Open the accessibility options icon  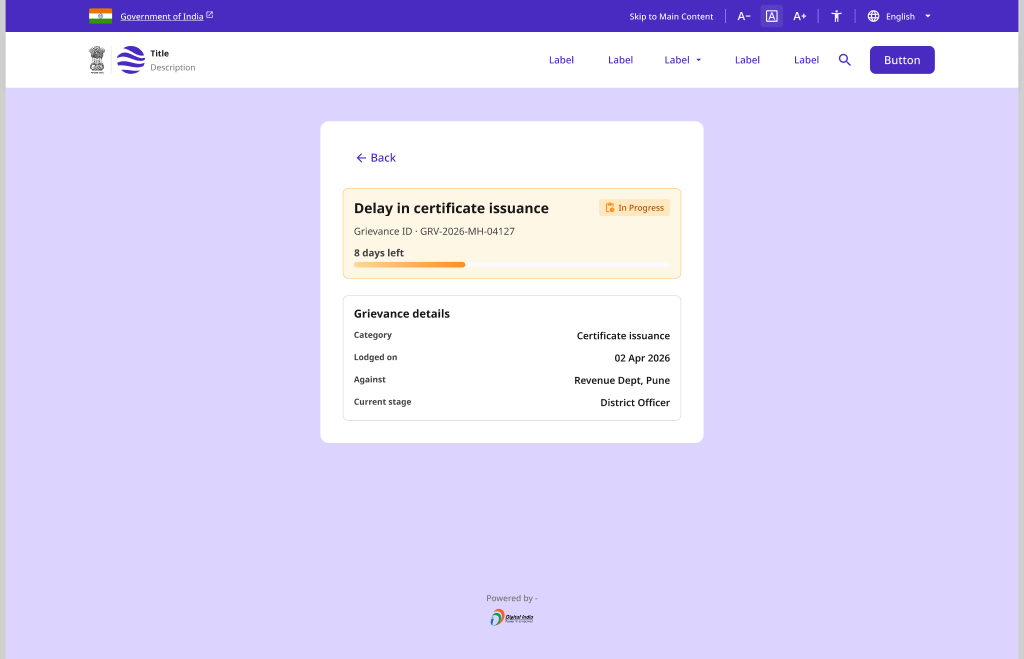836,16
